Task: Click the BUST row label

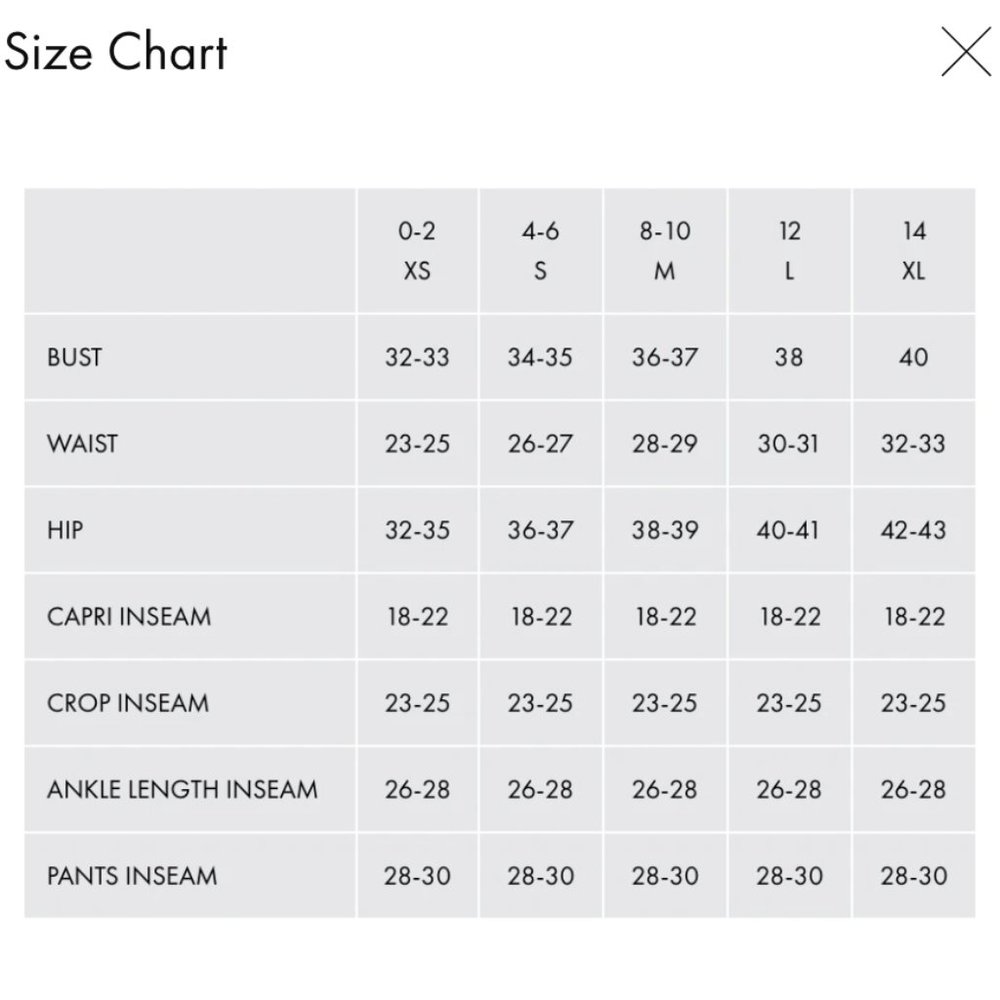Action: pos(74,357)
